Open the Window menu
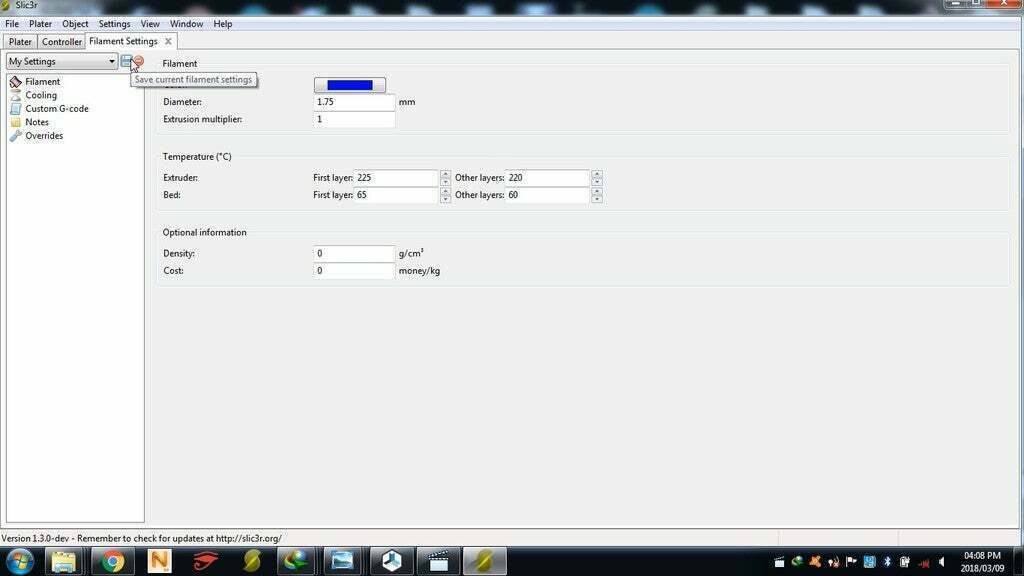Screen dimensions: 1024x576 point(186,24)
